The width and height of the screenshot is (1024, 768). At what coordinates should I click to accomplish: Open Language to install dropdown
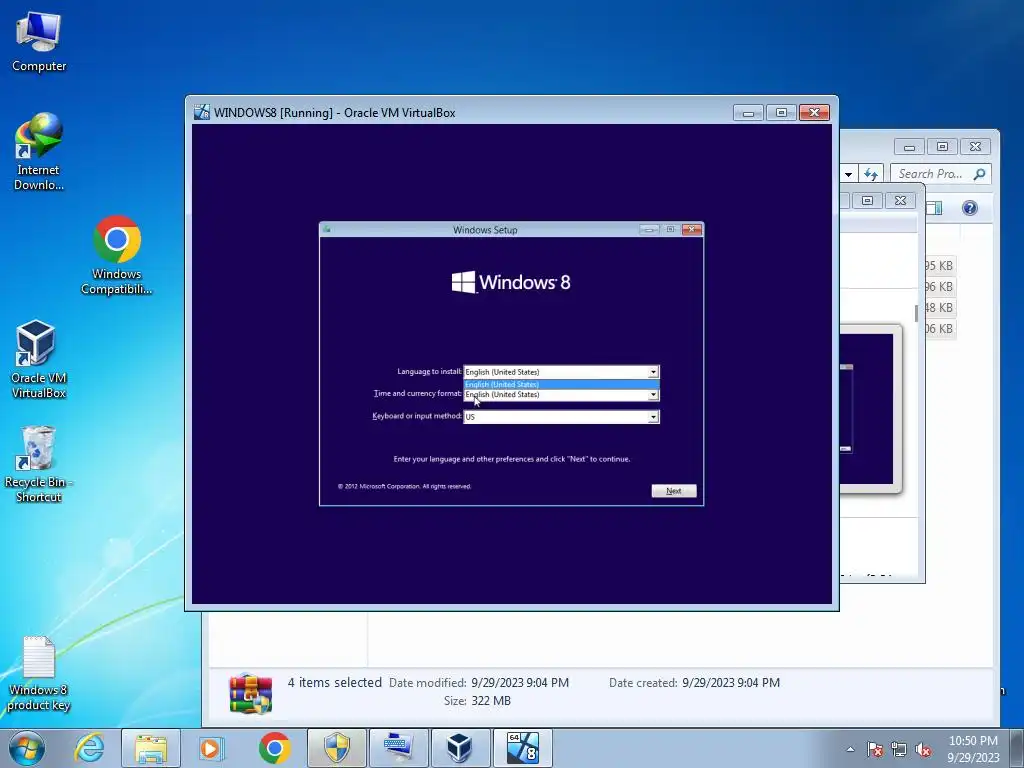click(562, 372)
